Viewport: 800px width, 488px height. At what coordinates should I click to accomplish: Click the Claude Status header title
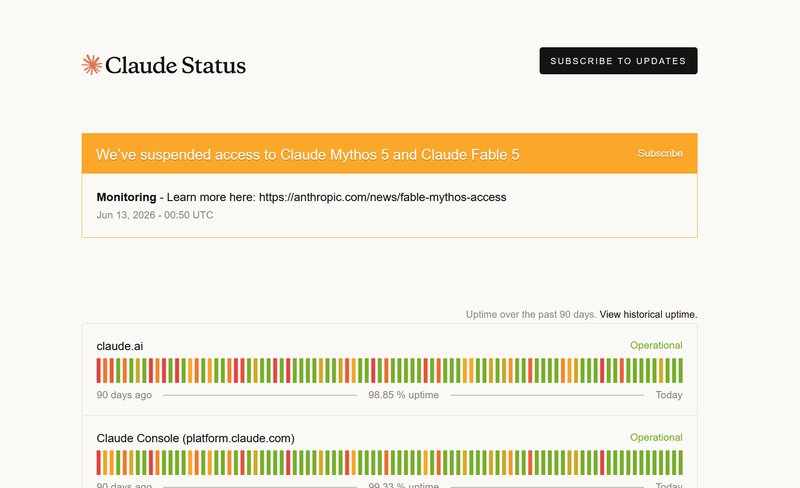176,65
